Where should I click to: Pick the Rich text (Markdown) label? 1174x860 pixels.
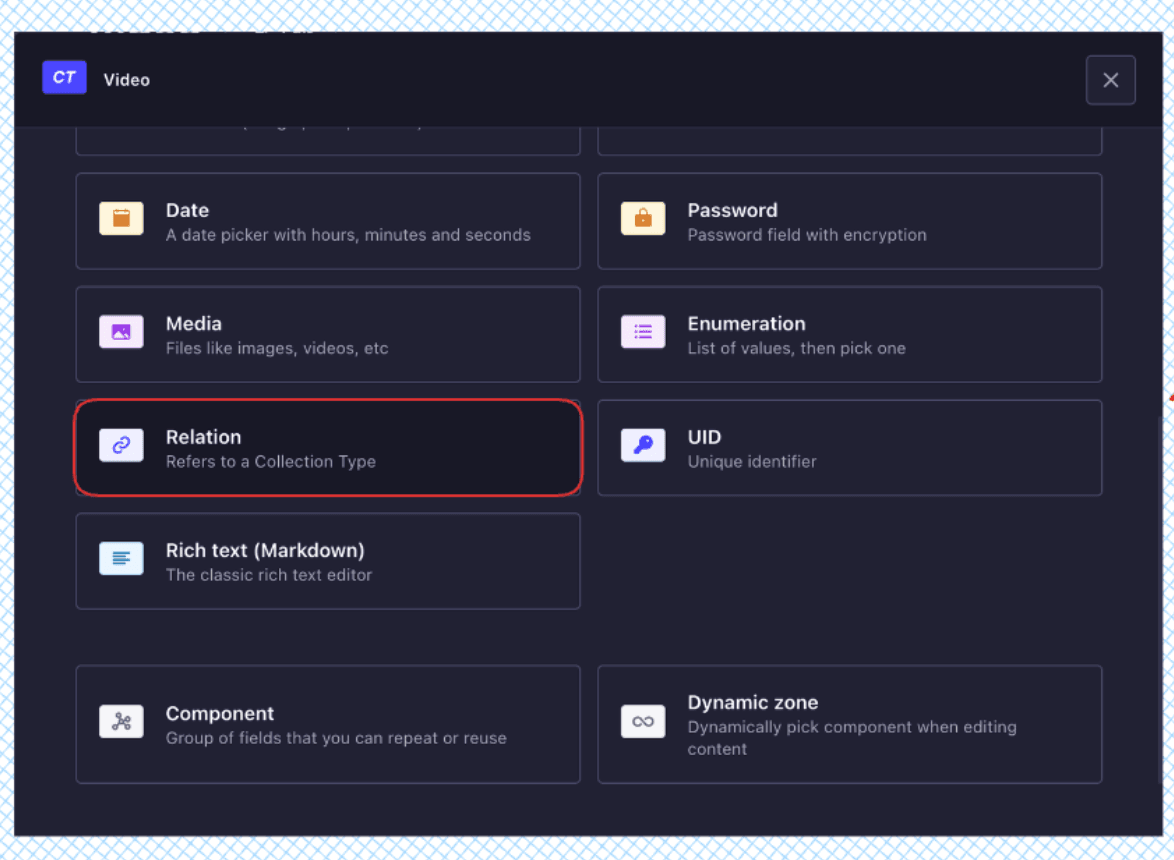[x=265, y=550]
